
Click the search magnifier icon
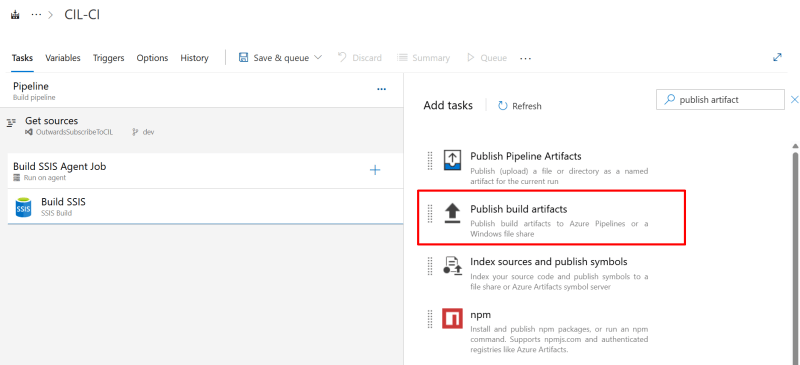pyautogui.click(x=669, y=100)
